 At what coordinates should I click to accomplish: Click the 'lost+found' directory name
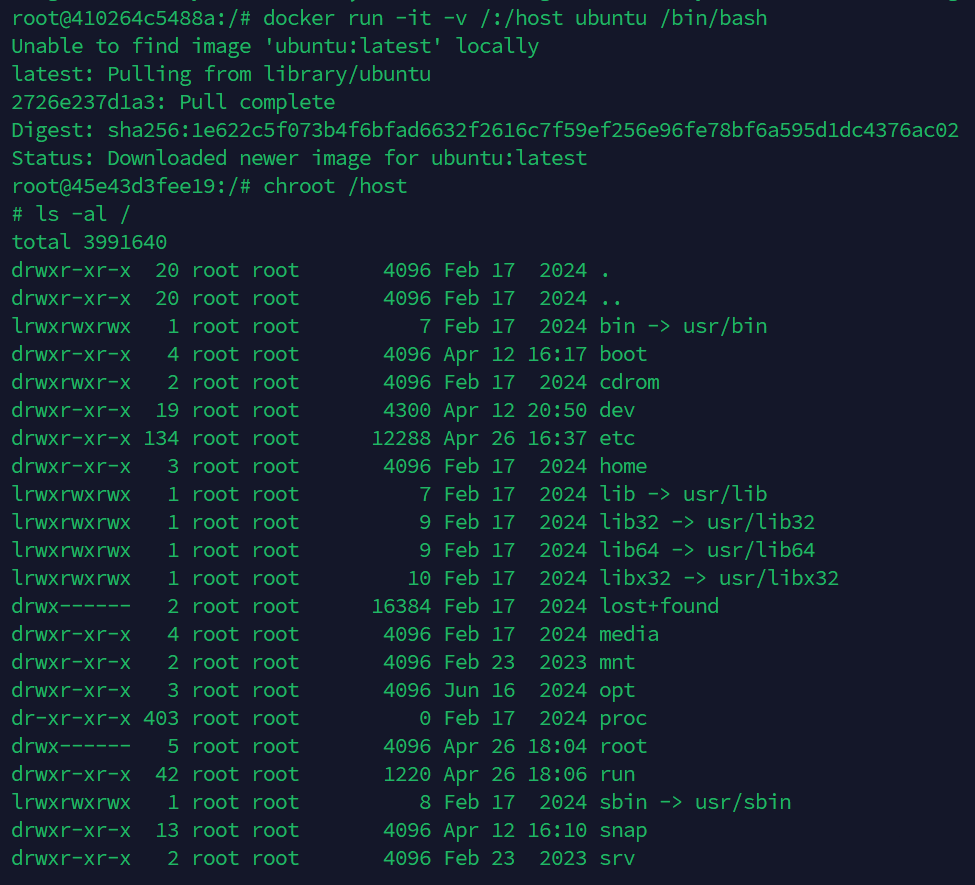click(659, 606)
